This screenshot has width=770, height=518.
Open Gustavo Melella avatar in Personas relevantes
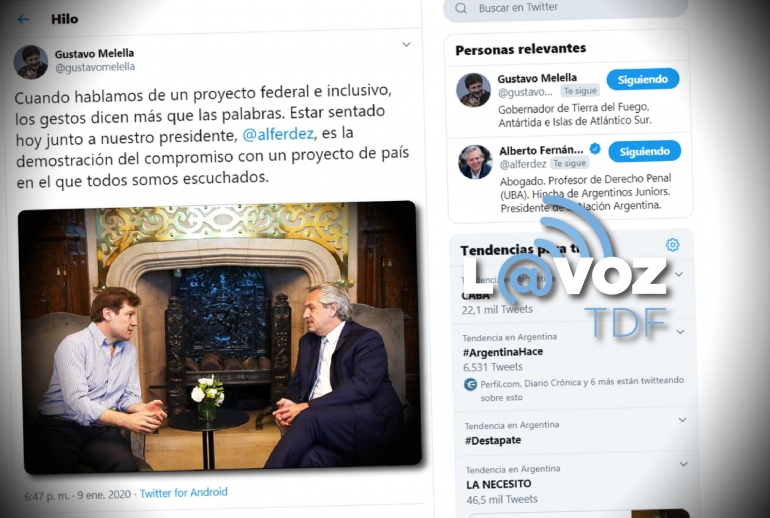pos(473,90)
